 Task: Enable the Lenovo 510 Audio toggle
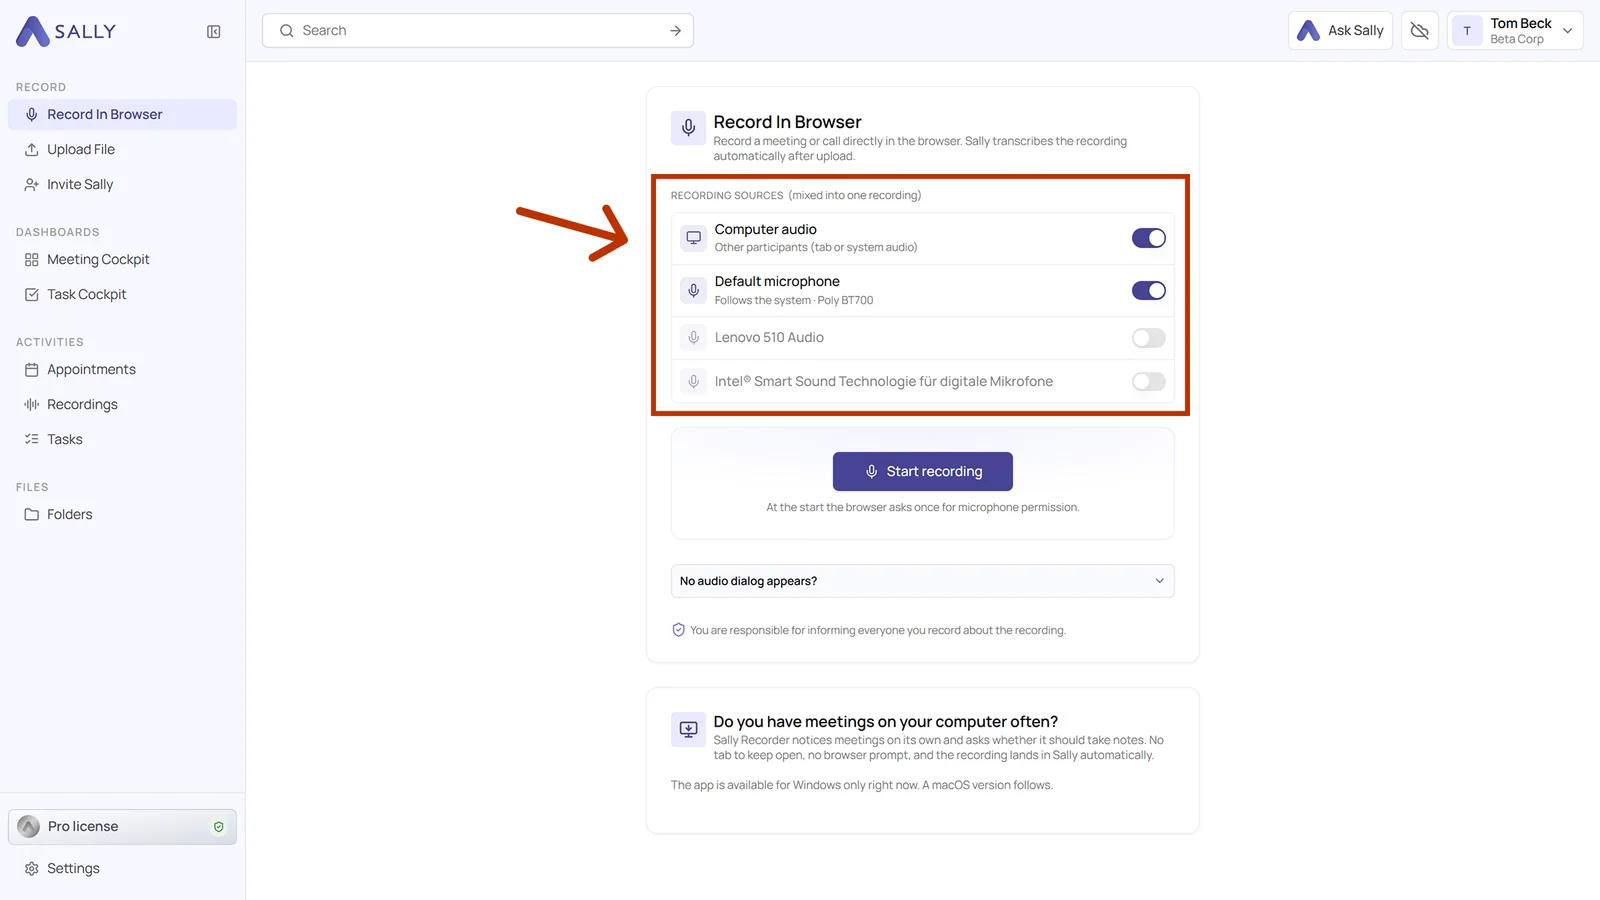coord(1148,338)
